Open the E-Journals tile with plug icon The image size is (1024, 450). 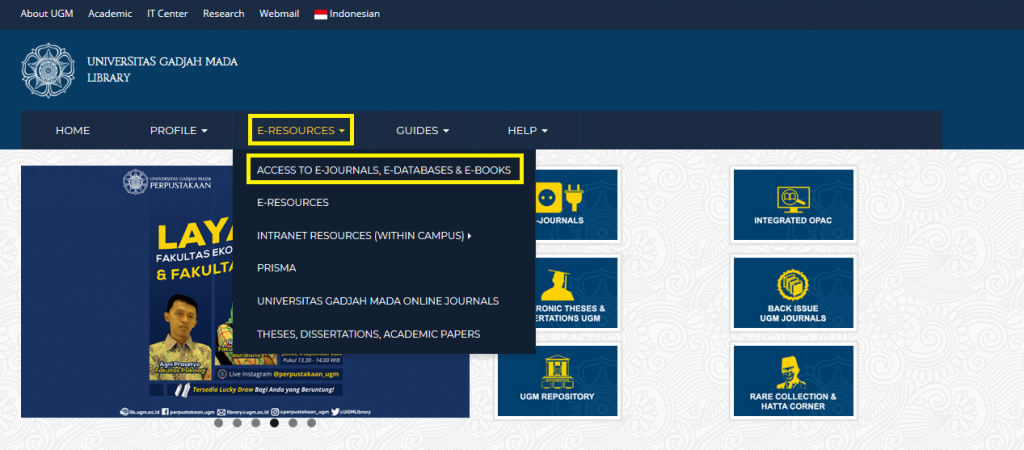576,205
